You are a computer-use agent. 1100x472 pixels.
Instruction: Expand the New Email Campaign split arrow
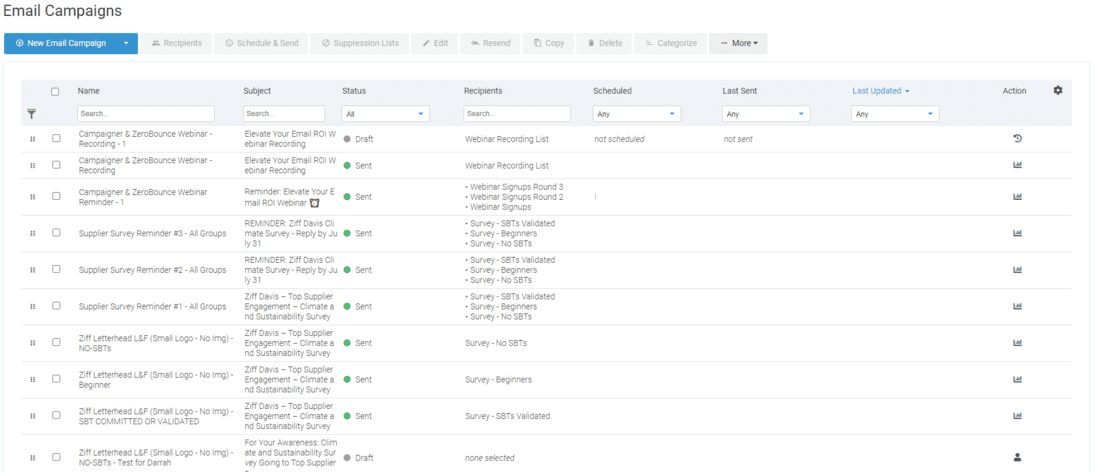coord(125,43)
